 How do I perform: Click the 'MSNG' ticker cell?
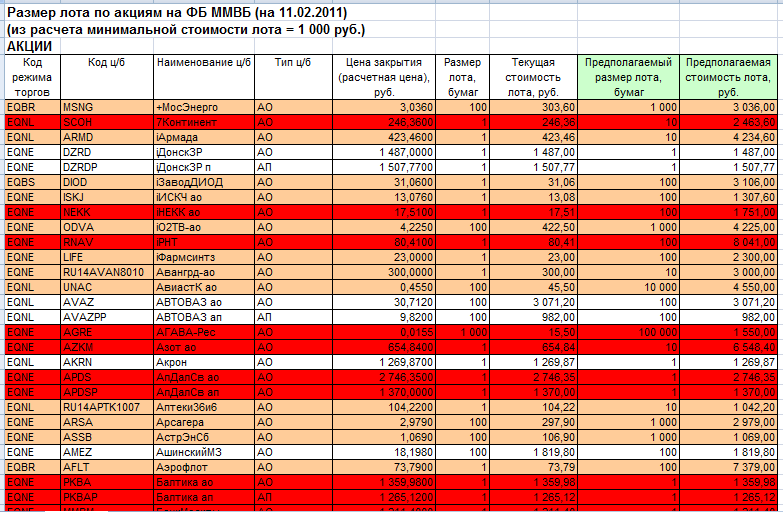pyautogui.click(x=107, y=107)
